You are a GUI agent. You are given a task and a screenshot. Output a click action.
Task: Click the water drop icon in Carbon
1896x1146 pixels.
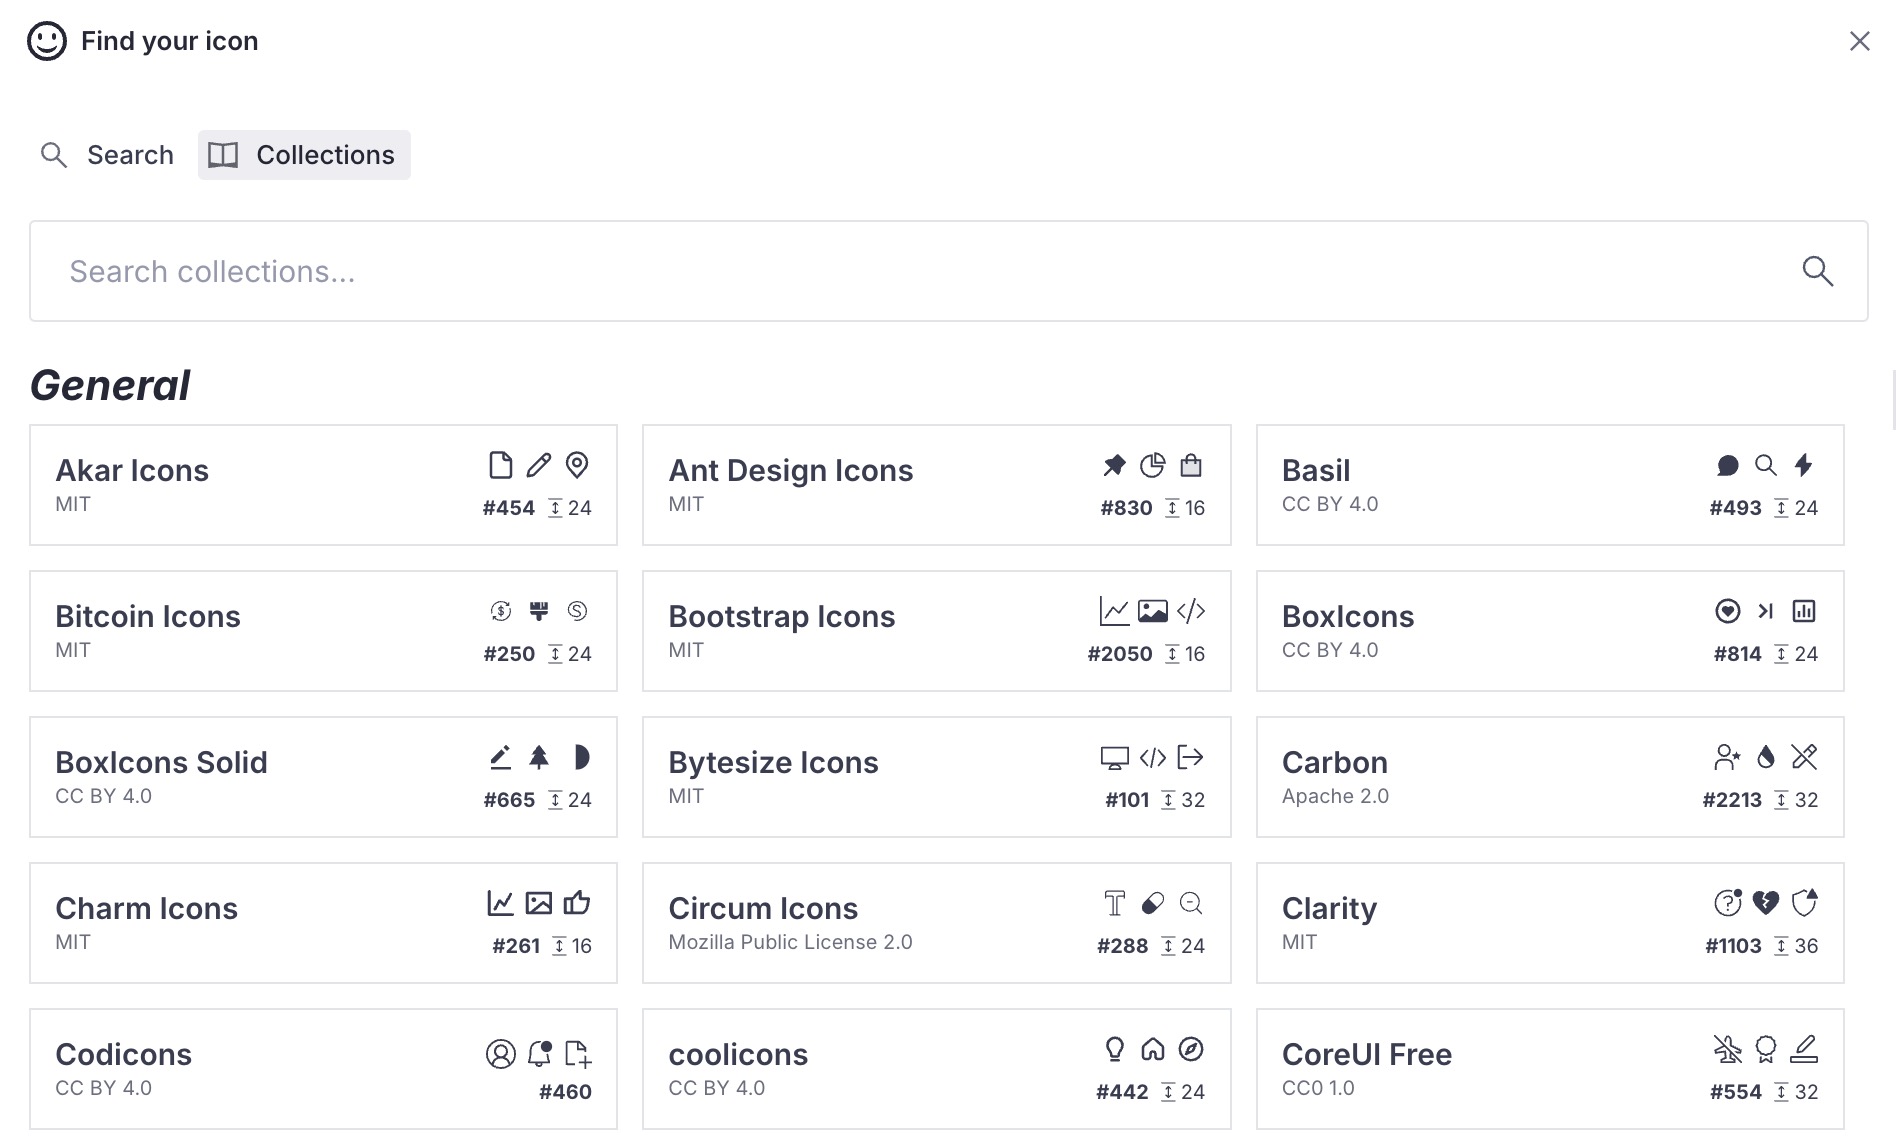pos(1766,757)
